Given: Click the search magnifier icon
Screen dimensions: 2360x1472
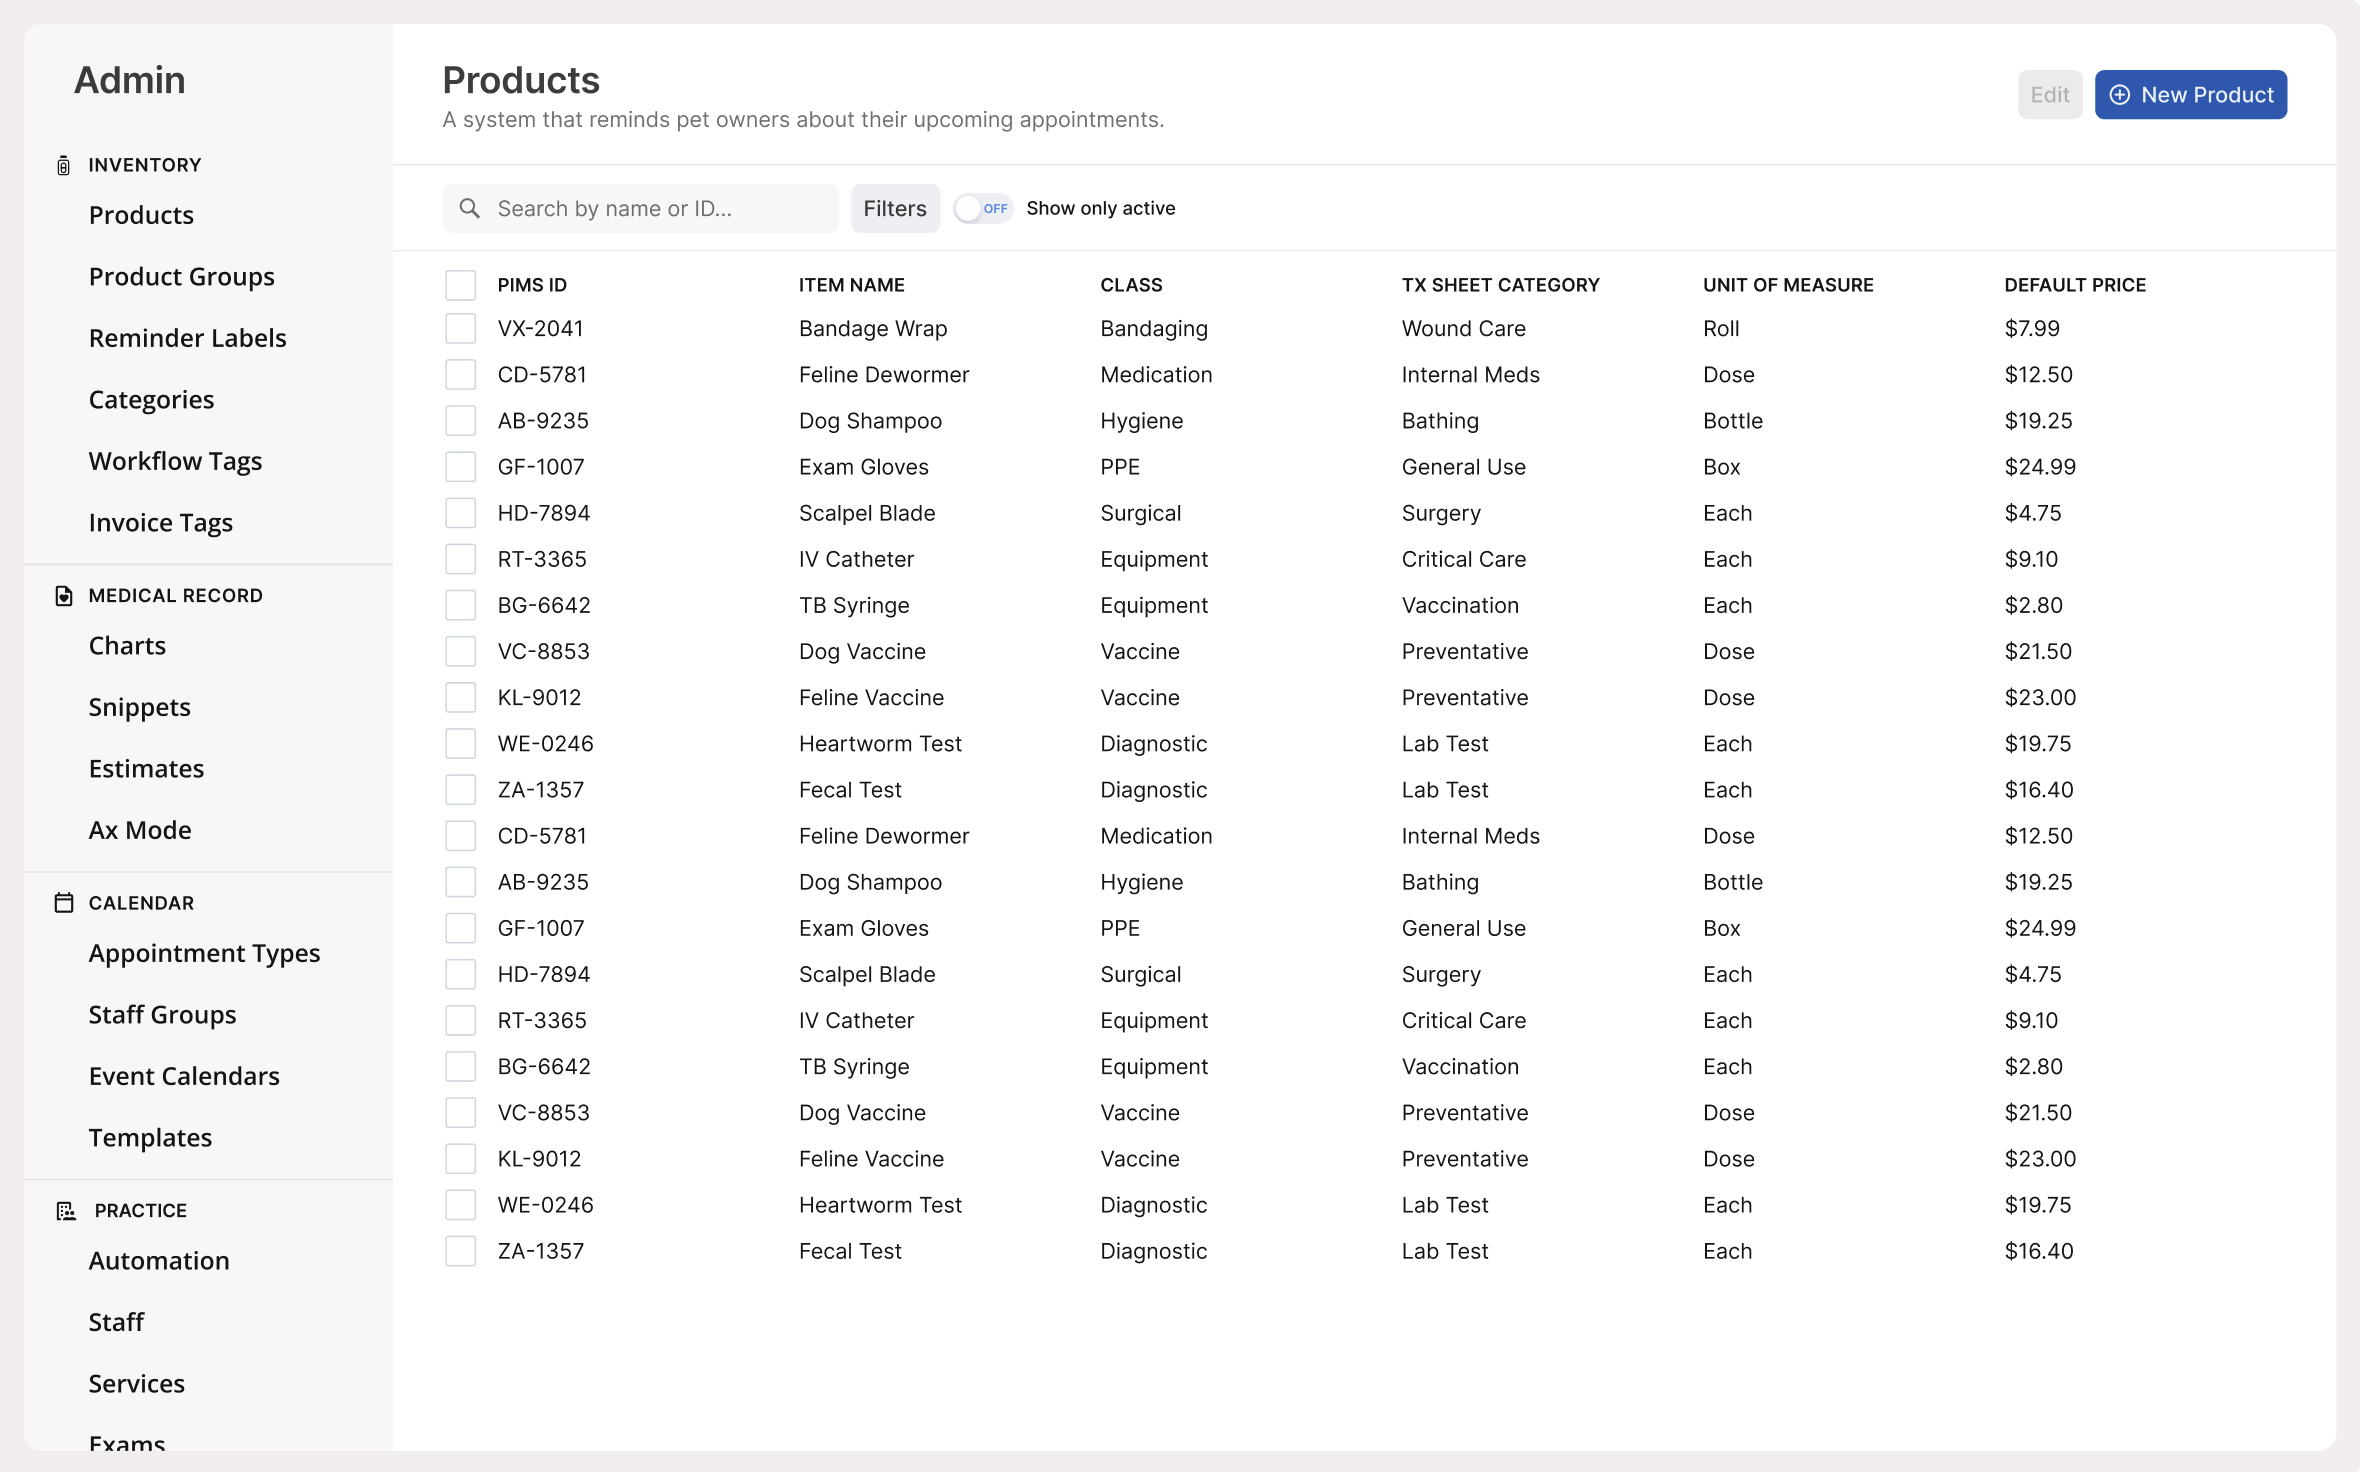Looking at the screenshot, I should coord(469,208).
